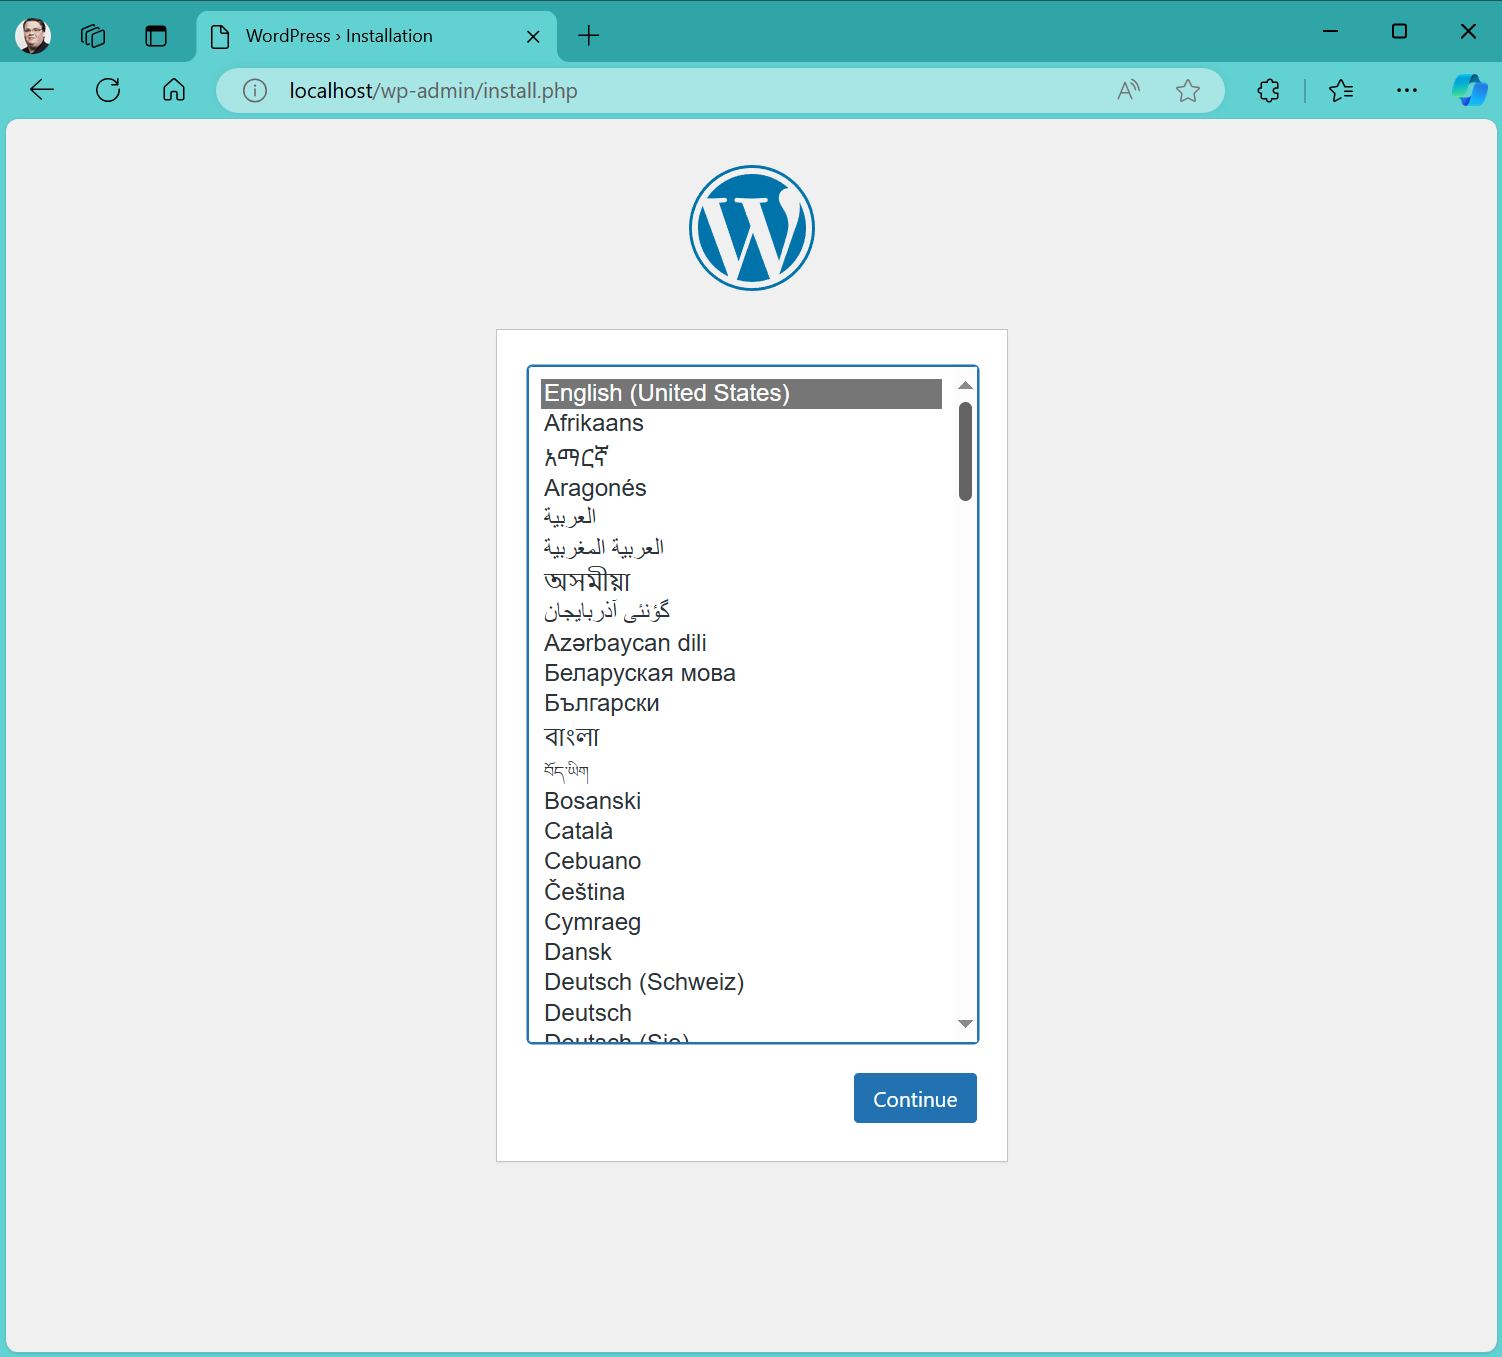The width and height of the screenshot is (1502, 1357).
Task: Go back using the browser back arrow
Action: click(42, 90)
